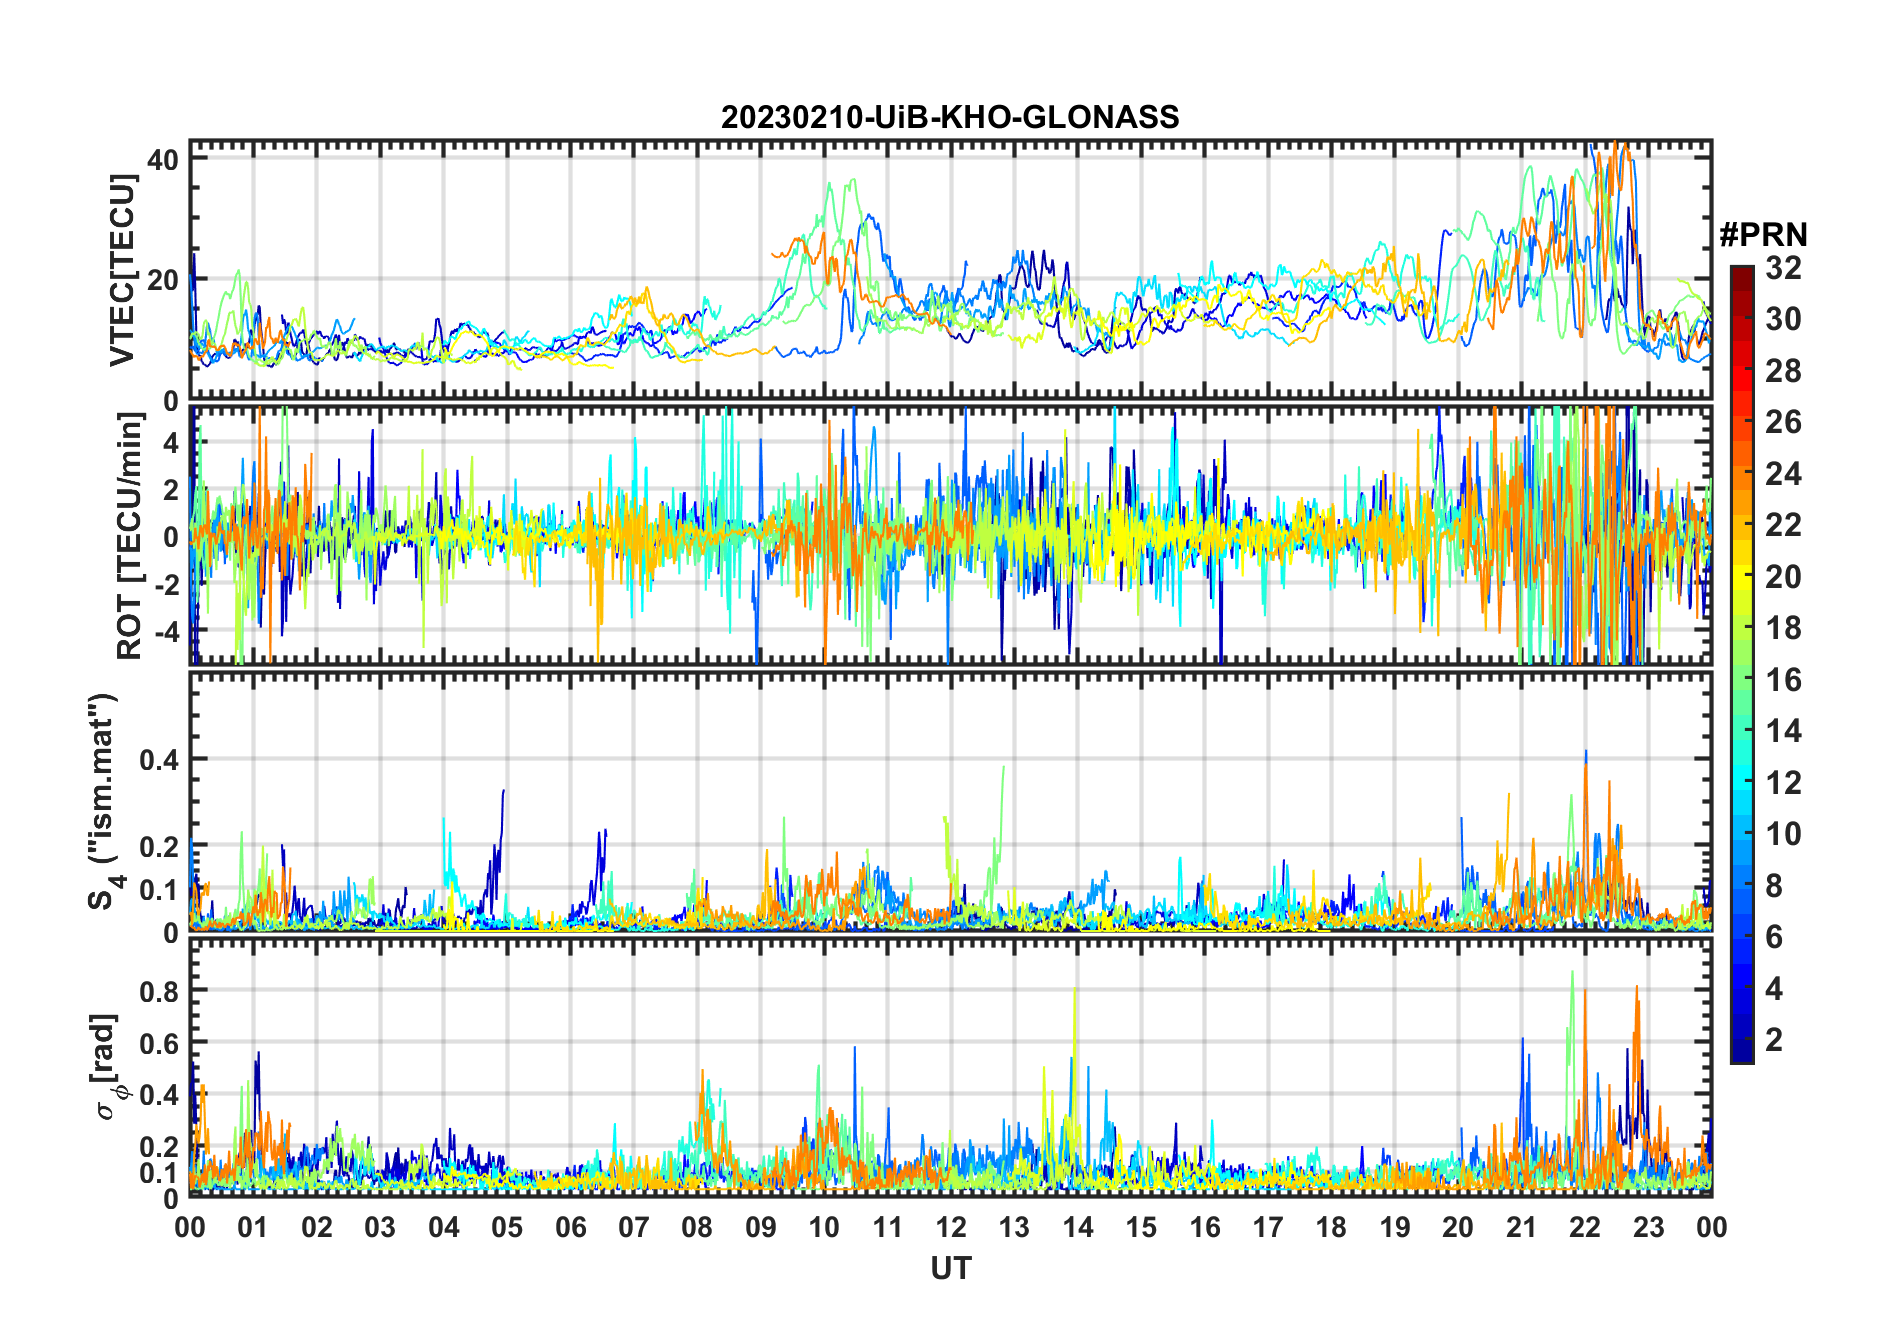Click the #PRN colorbar title
This screenshot has height=1330, width=1902.
[1763, 235]
